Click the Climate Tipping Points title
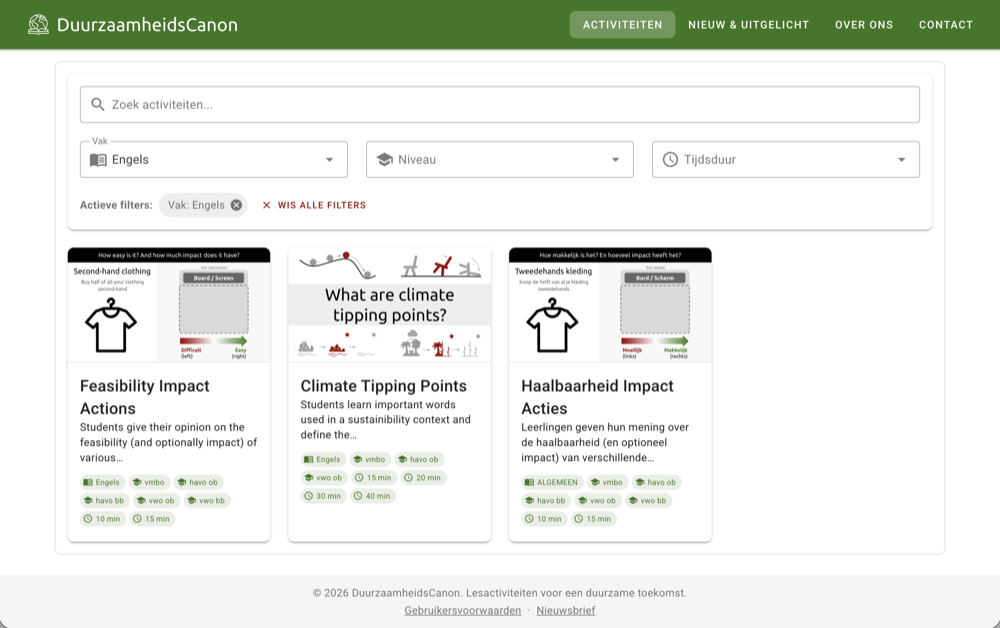Screen dimensions: 1000x628 pyautogui.click(x=383, y=386)
